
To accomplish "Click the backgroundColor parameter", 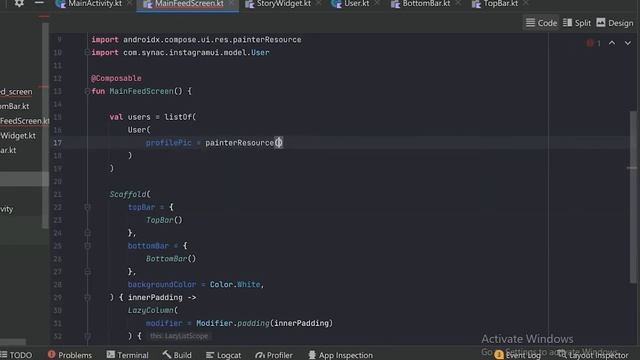I will click(x=162, y=284).
